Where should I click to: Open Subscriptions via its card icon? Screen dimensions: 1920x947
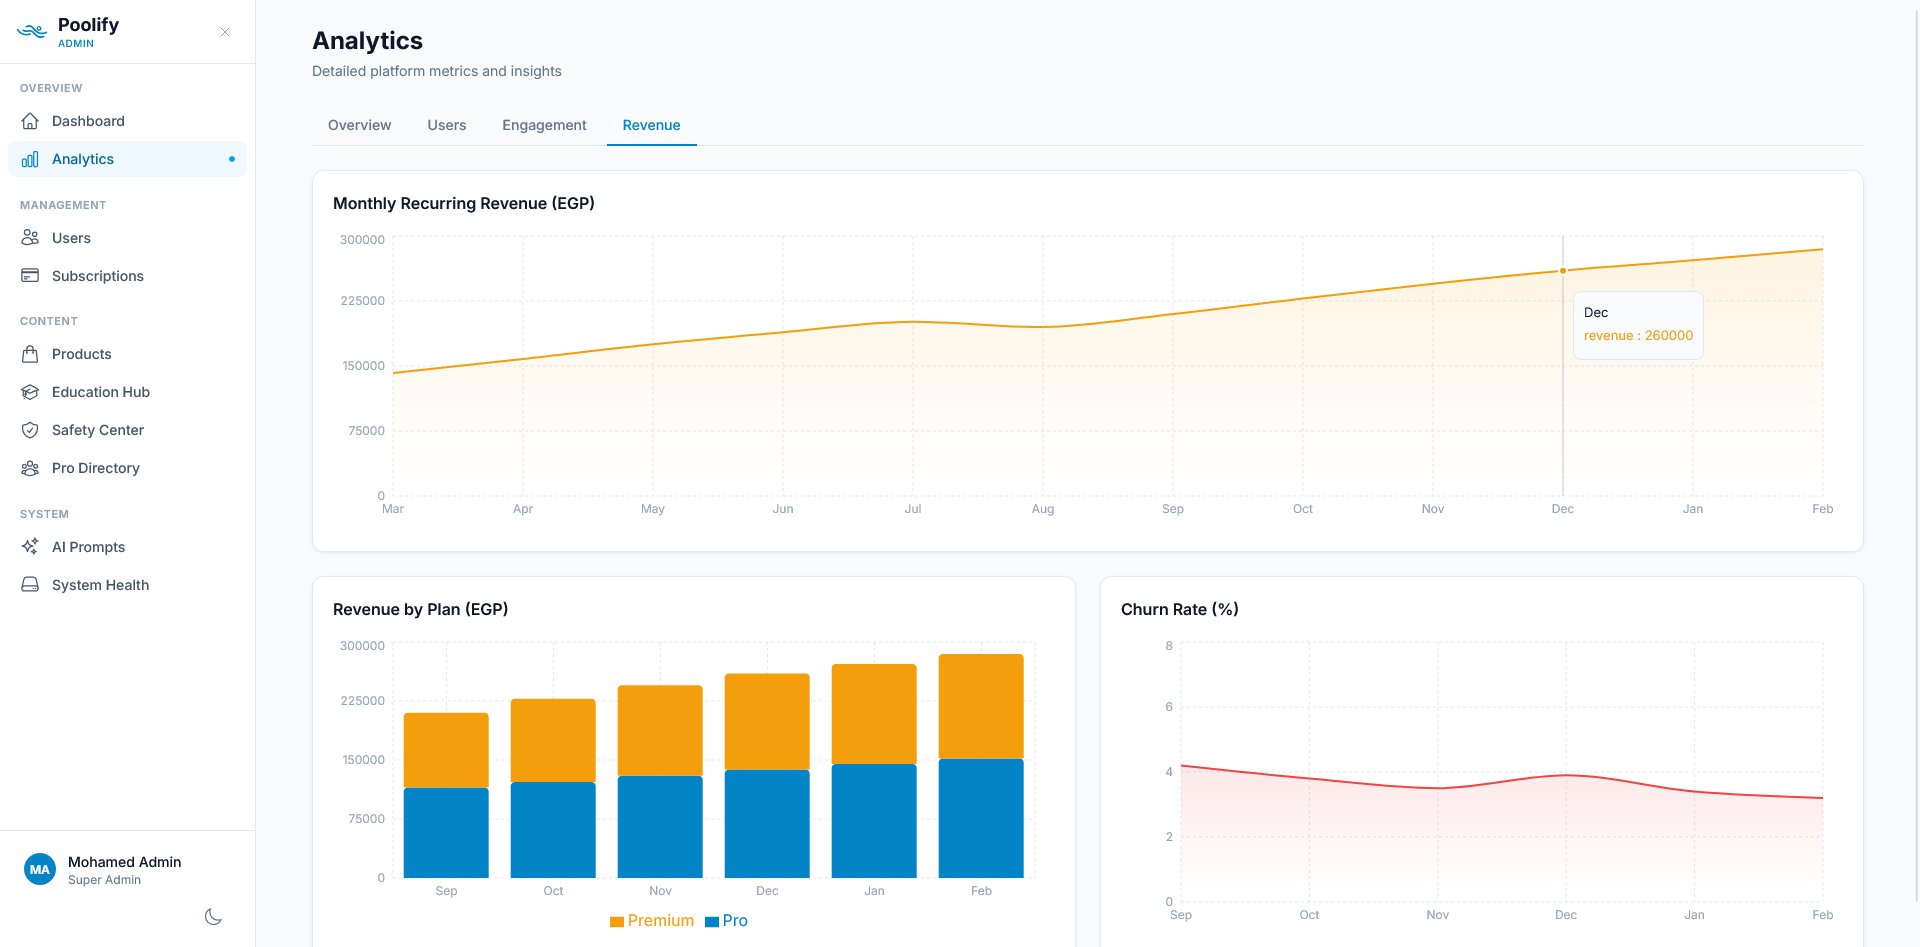[x=31, y=276]
